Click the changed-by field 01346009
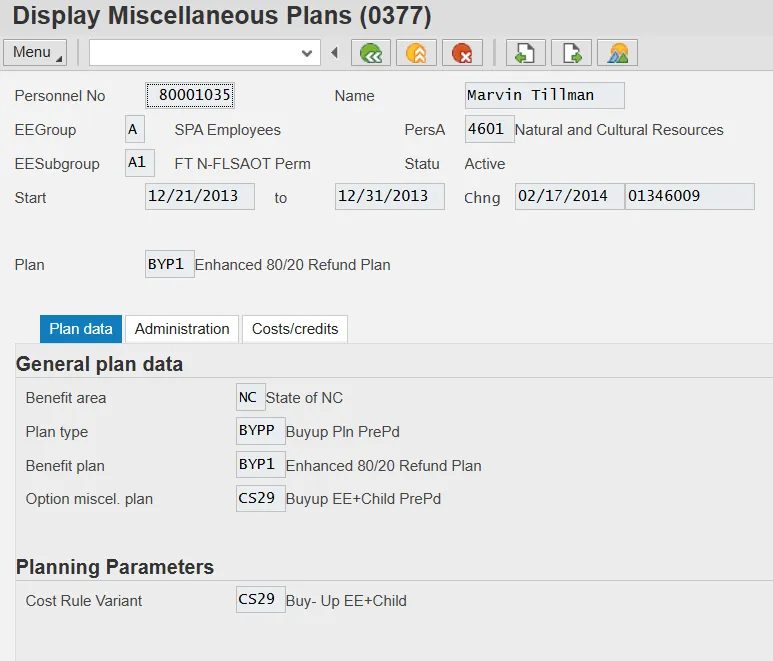This screenshot has width=773, height=661. coord(690,196)
